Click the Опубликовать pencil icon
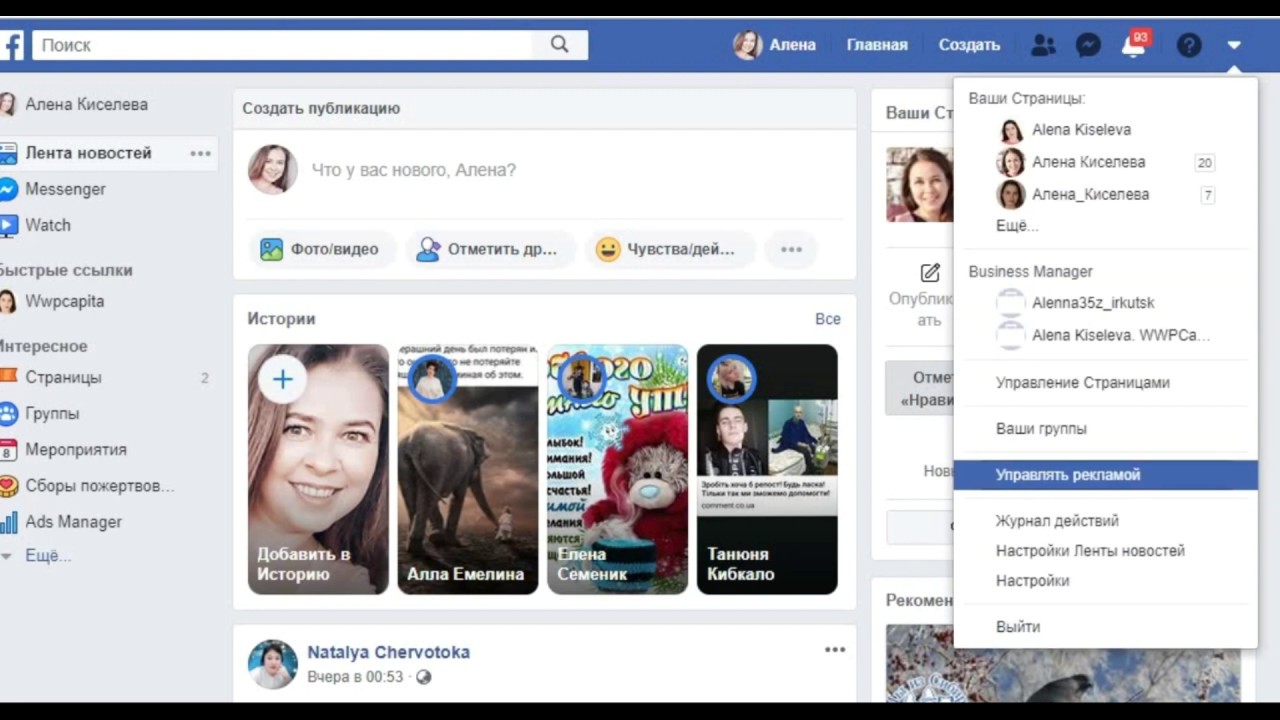1280x720 pixels. (x=930, y=272)
